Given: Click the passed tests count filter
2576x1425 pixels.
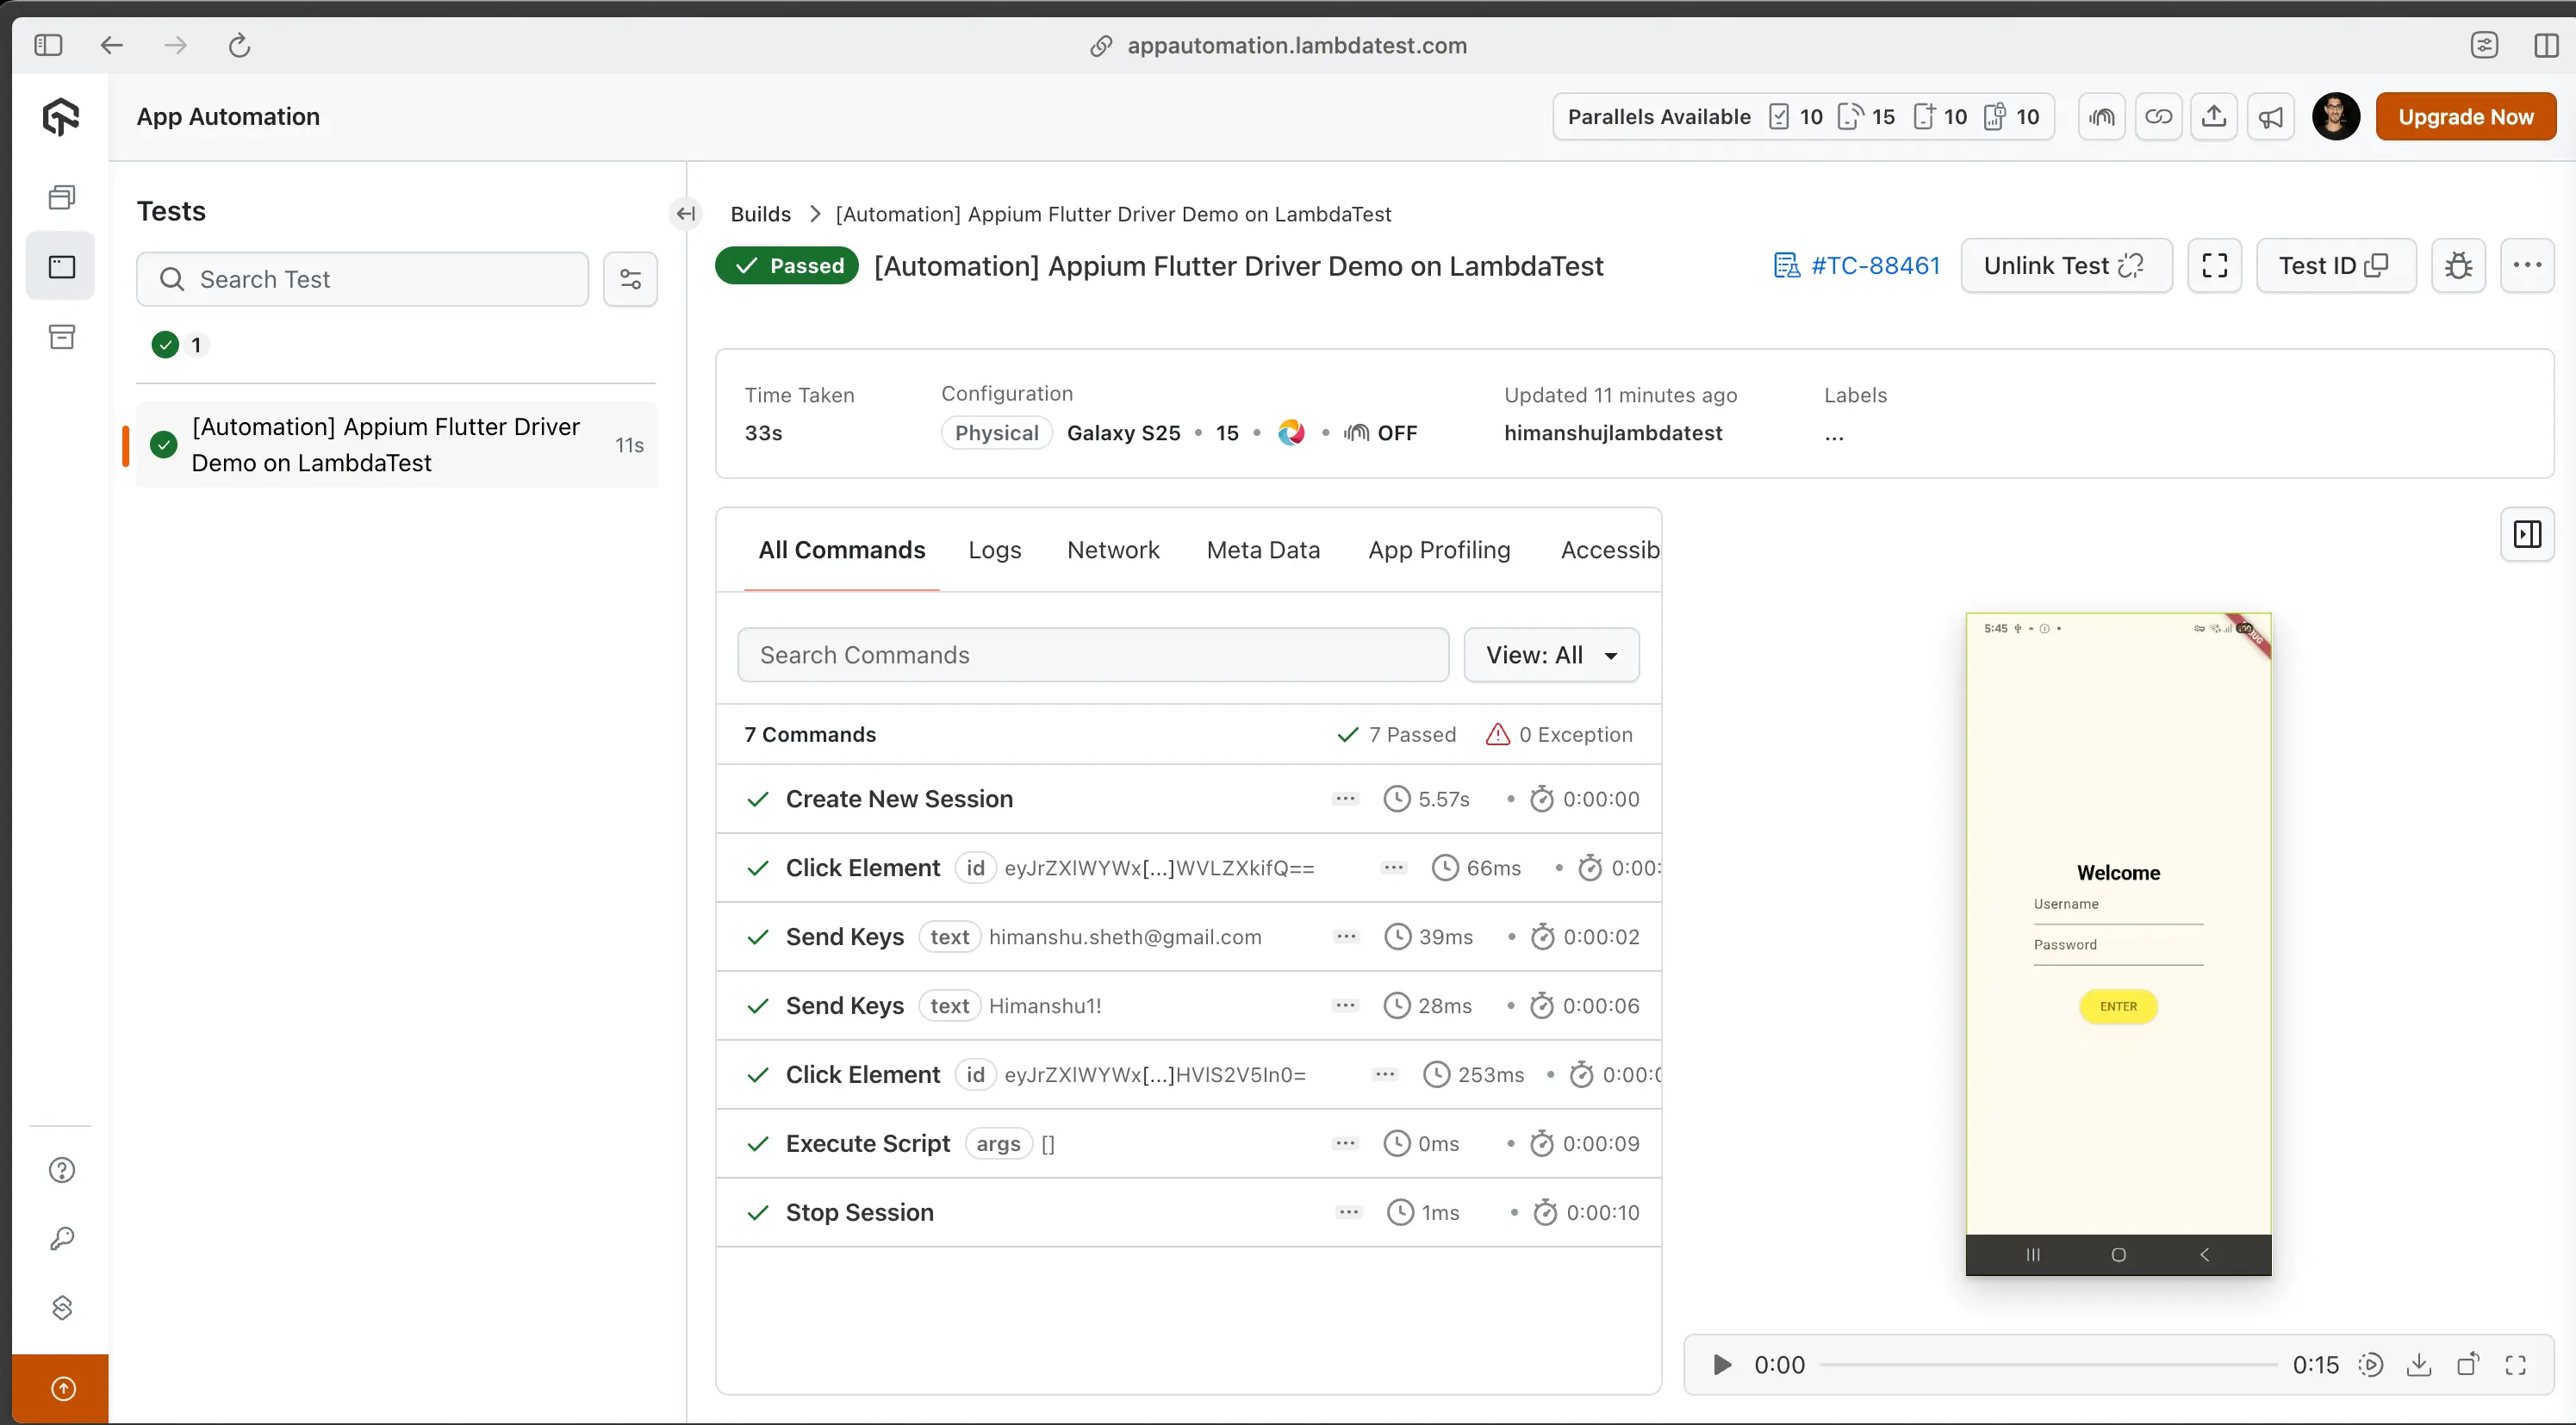Looking at the screenshot, I should (178, 345).
